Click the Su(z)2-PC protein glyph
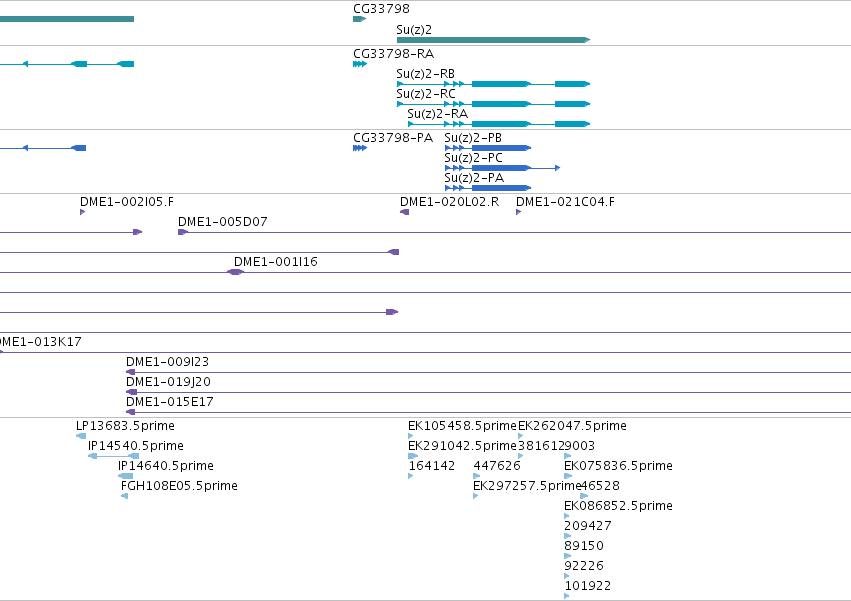 click(502, 168)
